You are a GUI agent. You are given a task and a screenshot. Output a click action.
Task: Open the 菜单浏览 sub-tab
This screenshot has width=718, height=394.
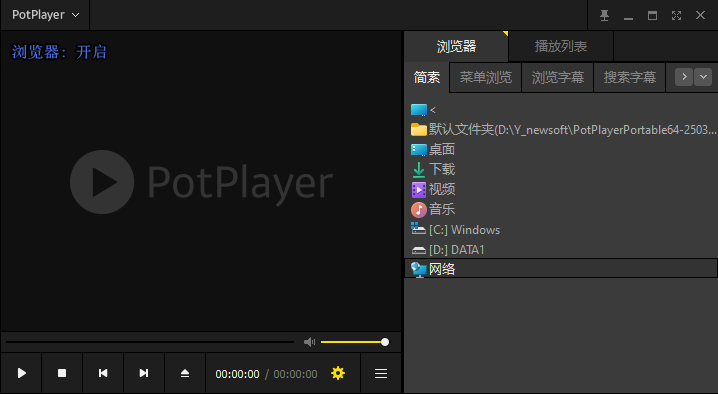[x=485, y=77]
